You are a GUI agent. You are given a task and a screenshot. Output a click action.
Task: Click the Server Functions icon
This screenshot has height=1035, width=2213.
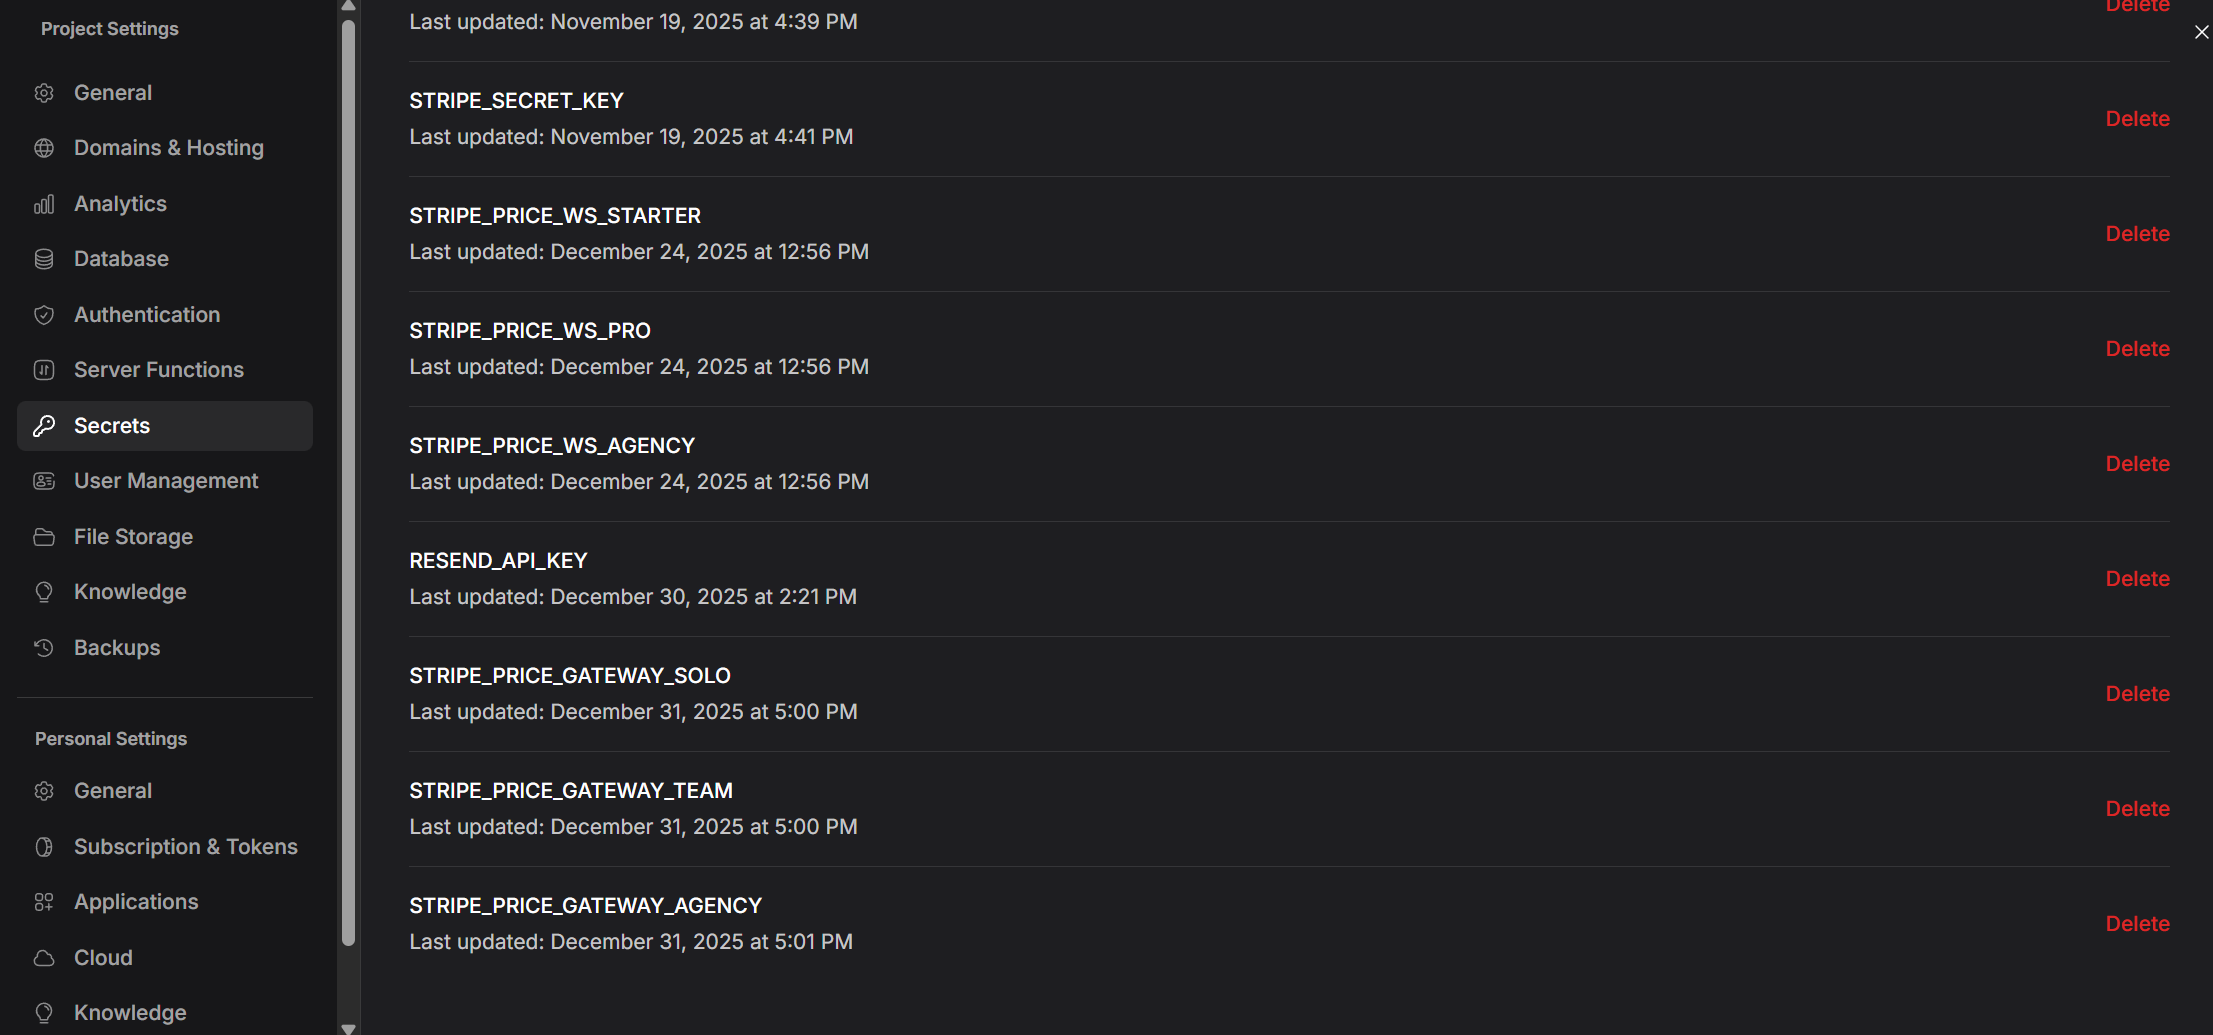click(x=44, y=370)
